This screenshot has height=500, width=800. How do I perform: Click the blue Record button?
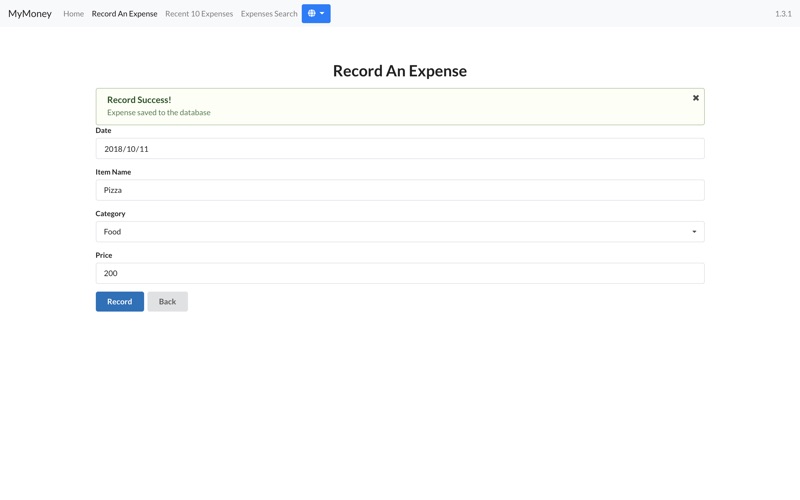pos(120,302)
